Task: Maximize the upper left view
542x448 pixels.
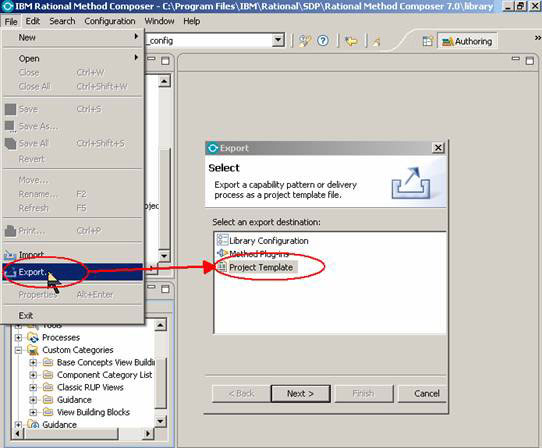Action: click(x=166, y=61)
